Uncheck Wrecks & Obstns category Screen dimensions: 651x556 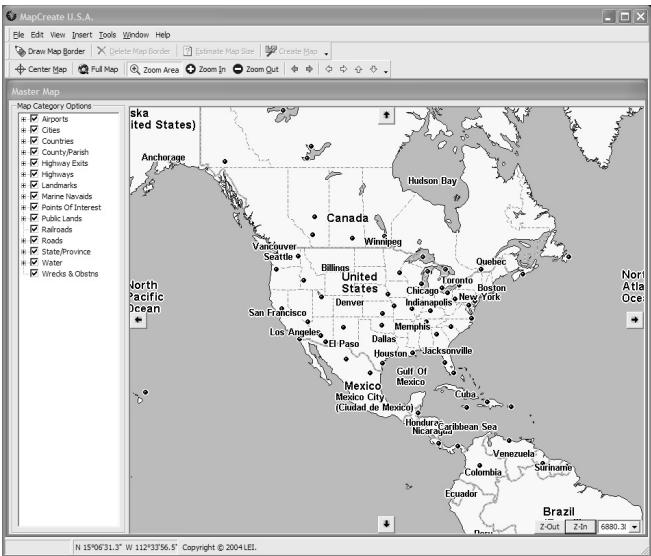[34, 273]
